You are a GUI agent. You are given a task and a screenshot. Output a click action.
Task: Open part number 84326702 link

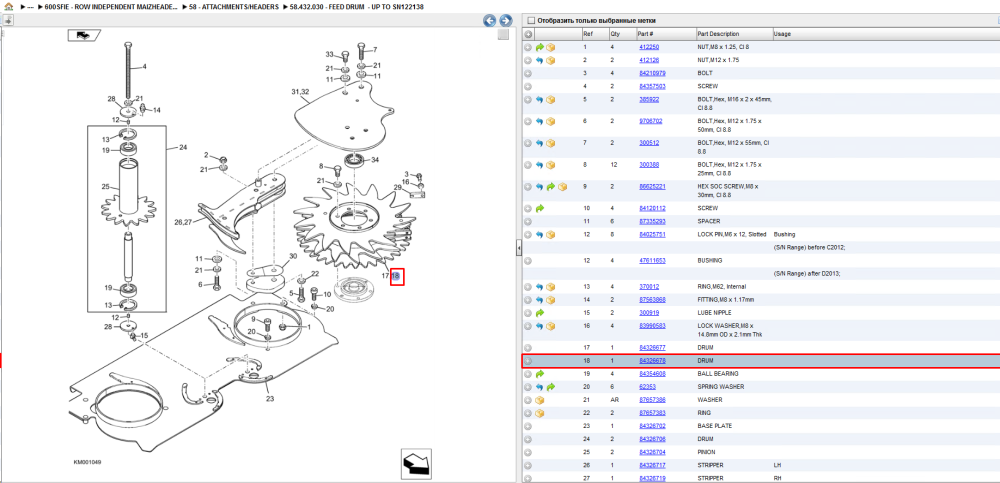coord(652,426)
